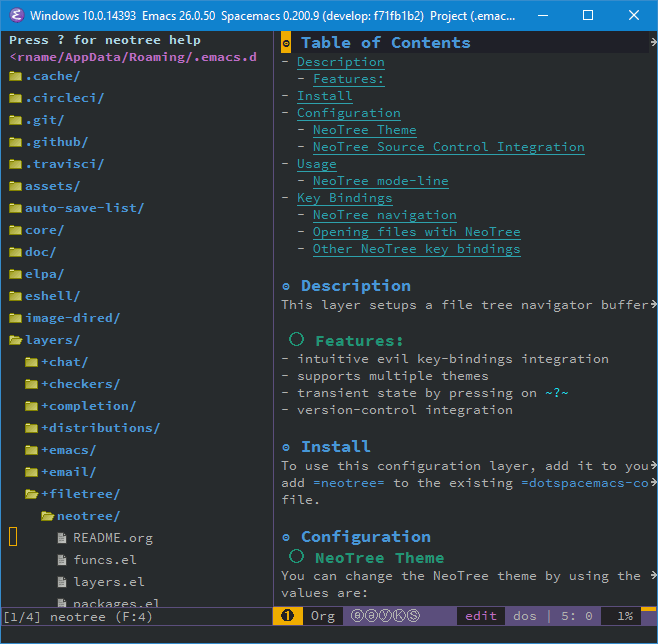The width and height of the screenshot is (658, 644).
Task: Click the Install heading bullet
Action: click(286, 448)
